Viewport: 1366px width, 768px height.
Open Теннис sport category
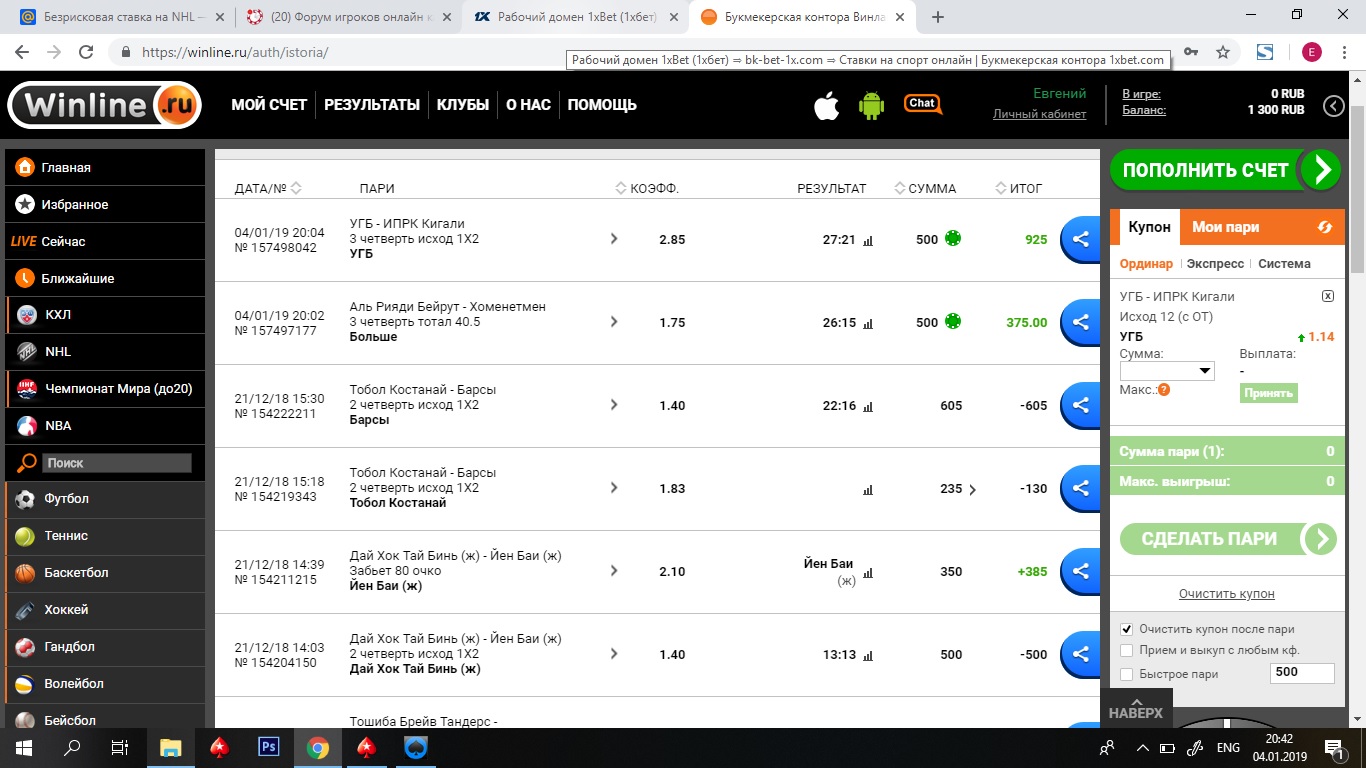pyautogui.click(x=105, y=536)
